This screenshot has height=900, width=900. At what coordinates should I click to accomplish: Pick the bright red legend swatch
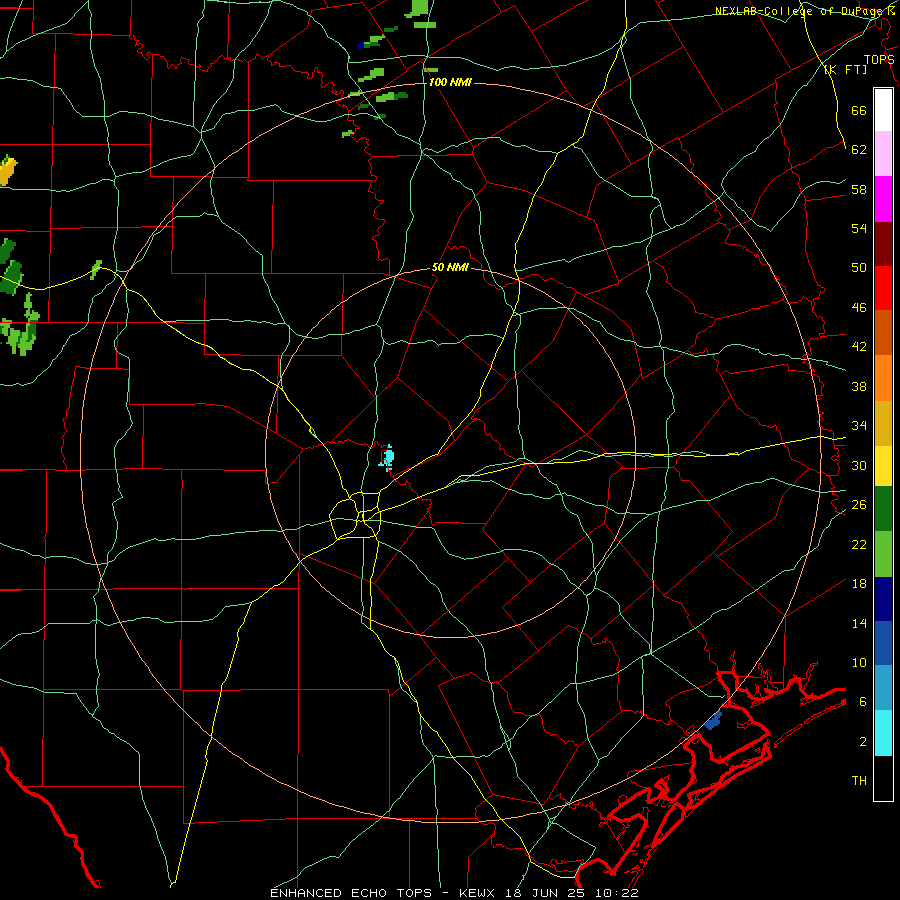click(x=883, y=288)
